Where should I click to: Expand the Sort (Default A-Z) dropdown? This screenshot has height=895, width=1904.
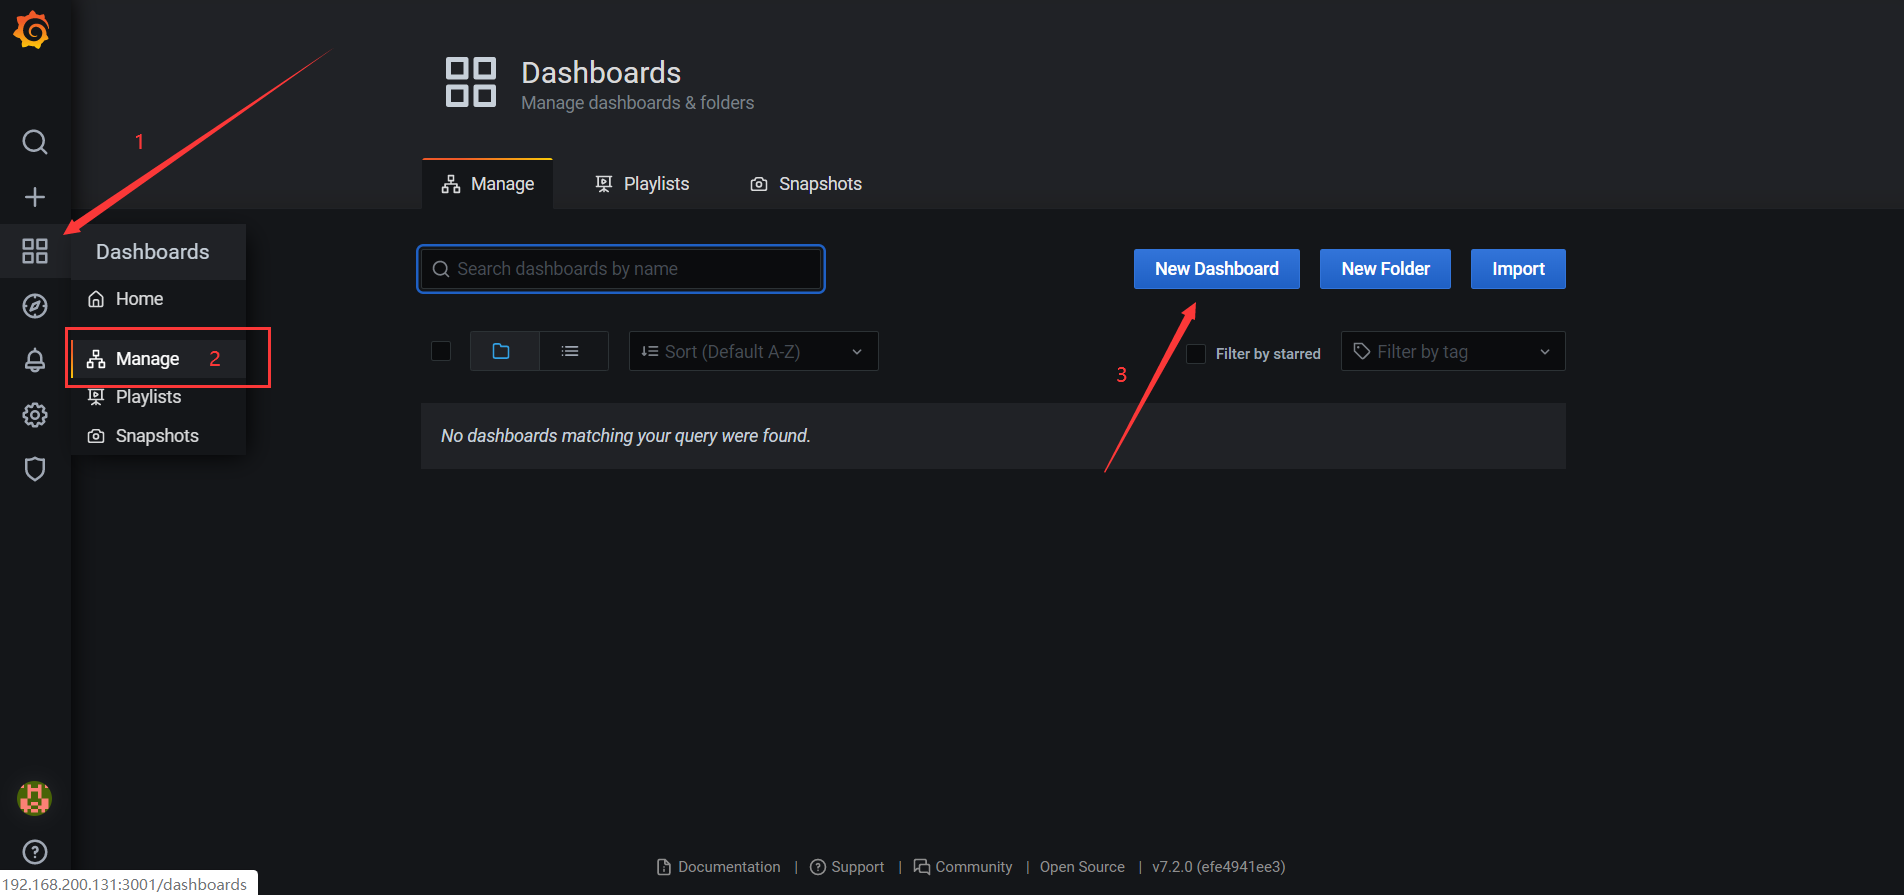tap(753, 351)
